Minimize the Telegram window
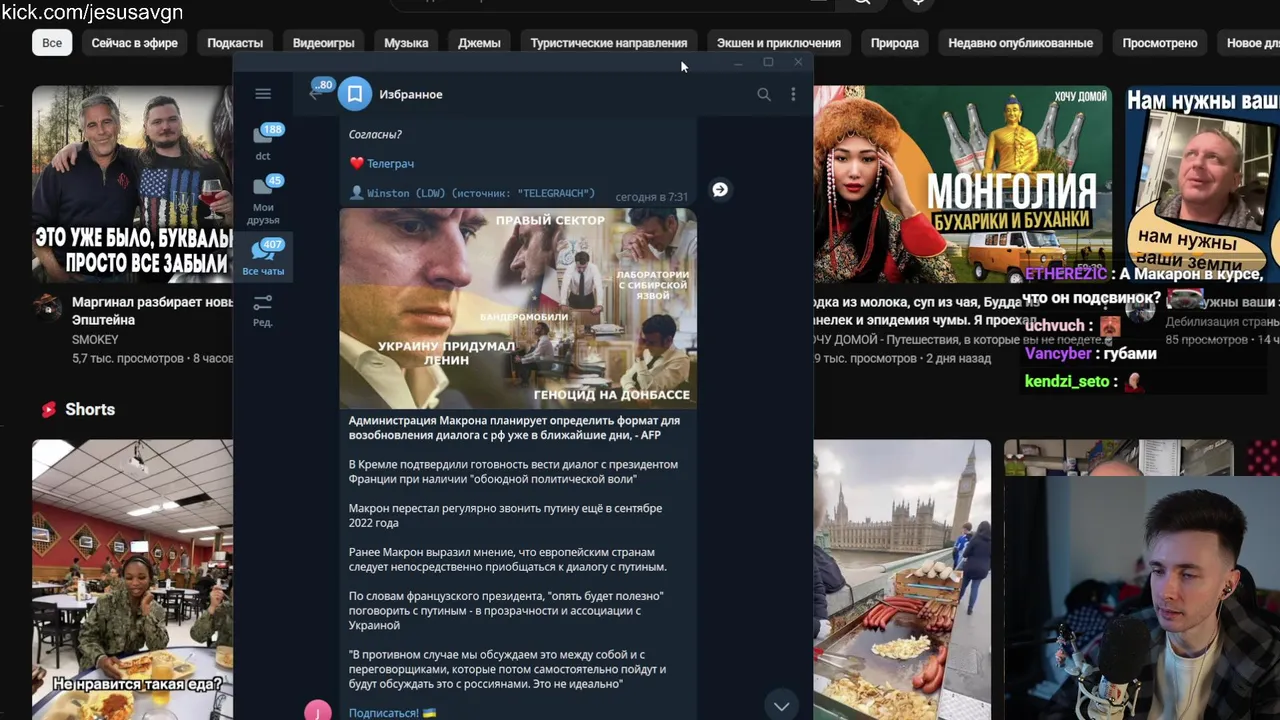The image size is (1280, 720). [x=738, y=63]
